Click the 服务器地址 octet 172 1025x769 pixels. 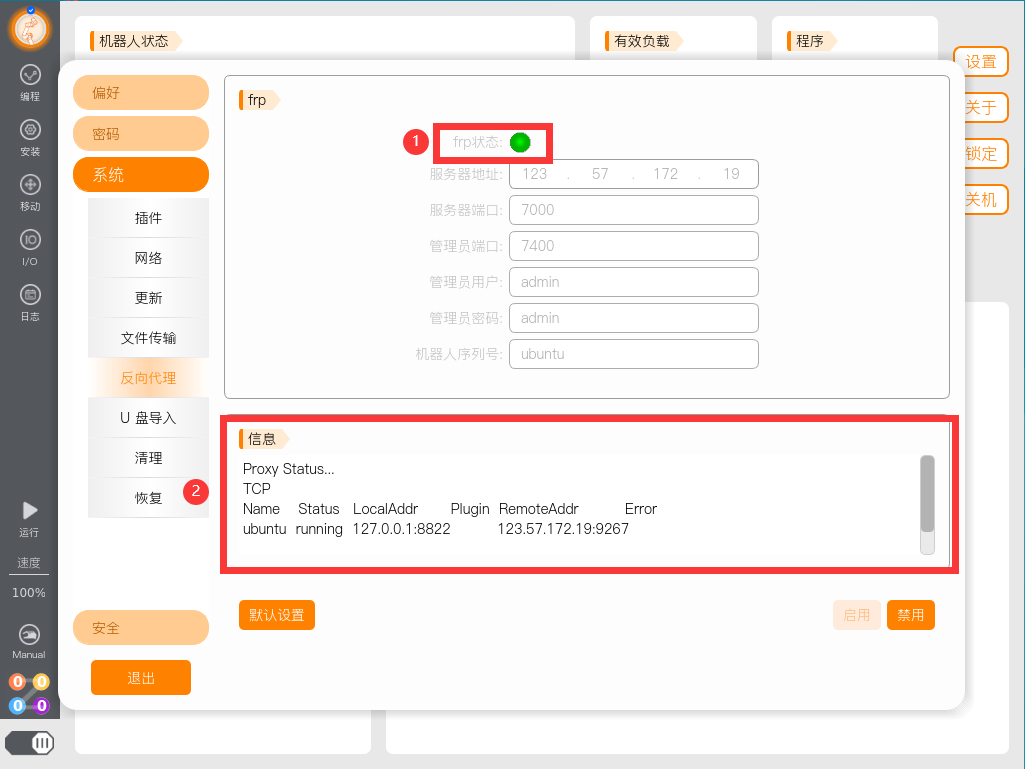(665, 174)
